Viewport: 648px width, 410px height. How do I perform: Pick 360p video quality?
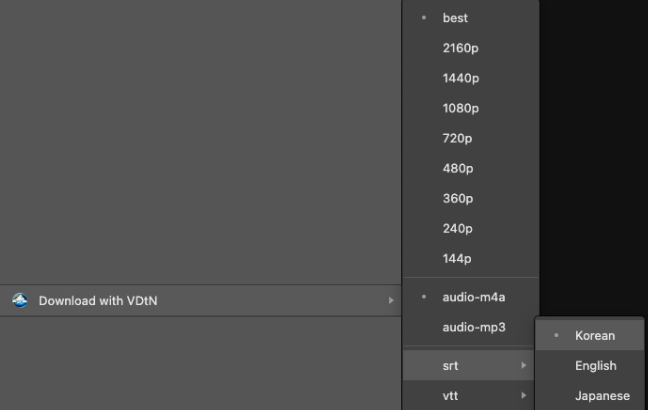pos(457,198)
